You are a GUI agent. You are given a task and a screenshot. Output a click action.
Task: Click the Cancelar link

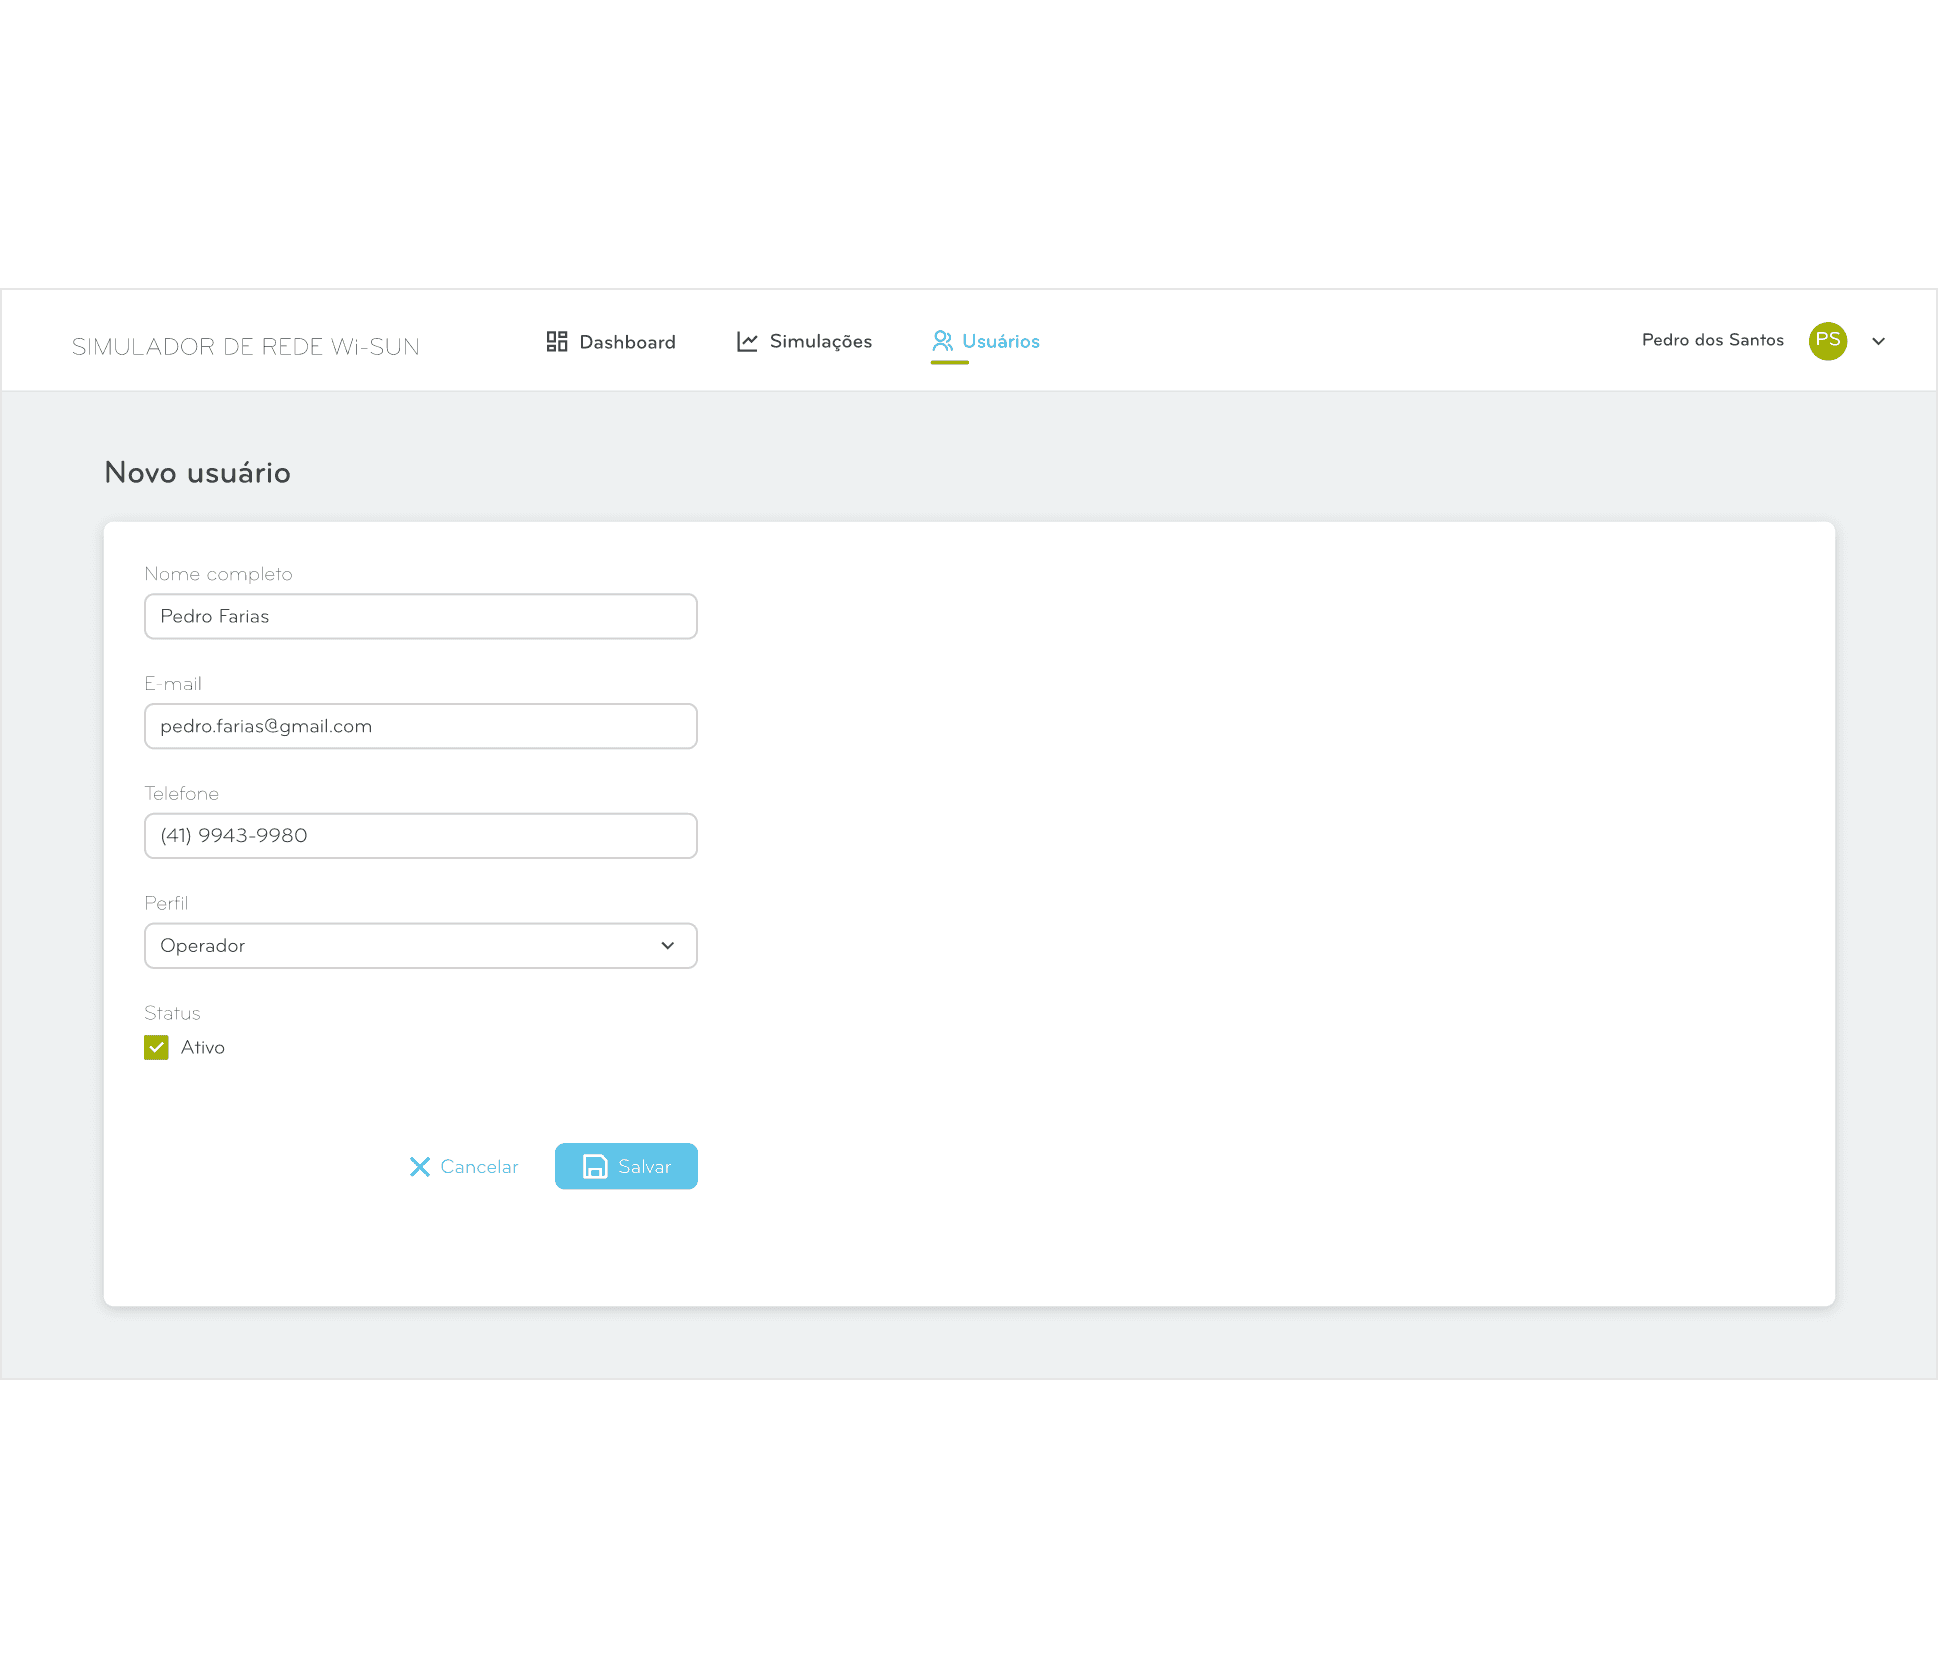coord(479,1167)
